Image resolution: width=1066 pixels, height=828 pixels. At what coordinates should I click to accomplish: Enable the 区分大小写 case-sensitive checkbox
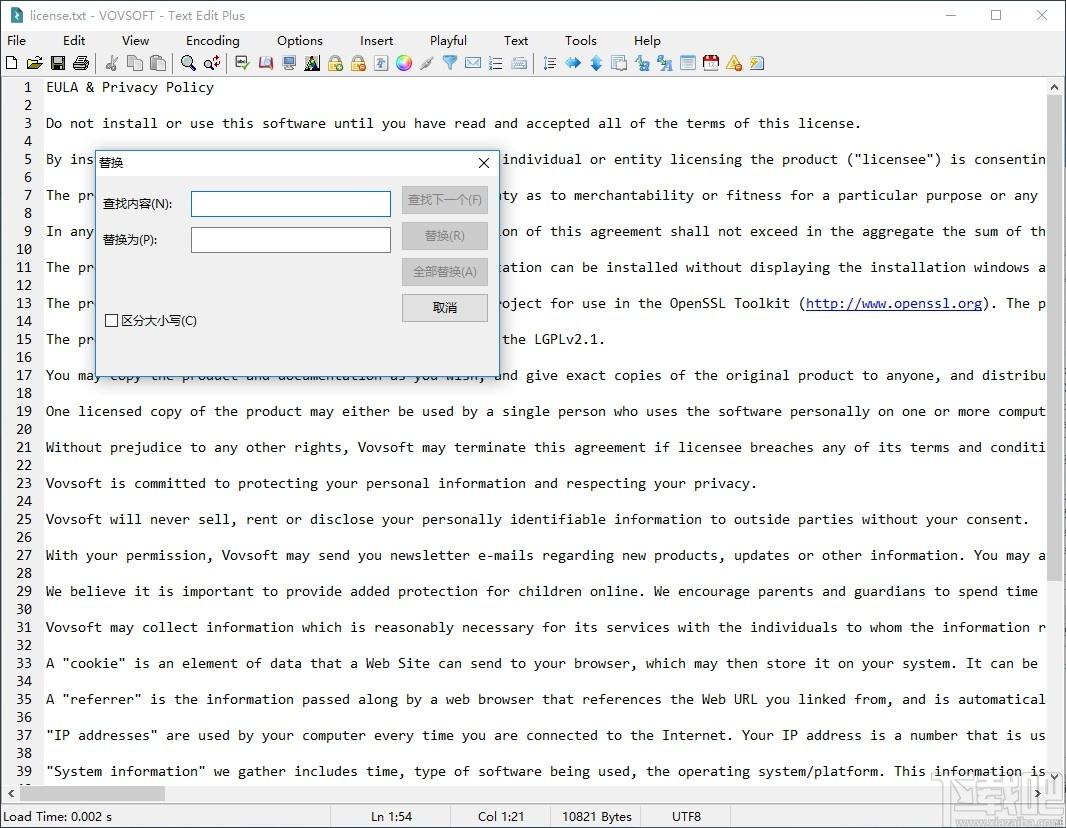click(112, 321)
